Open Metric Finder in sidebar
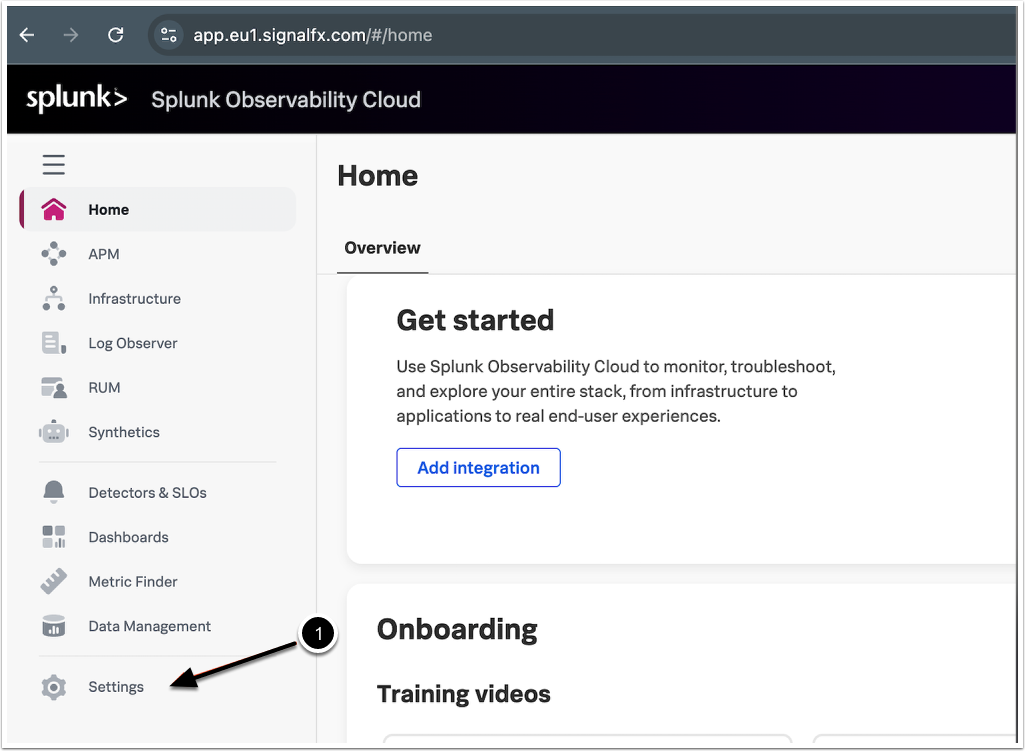 coord(133,582)
